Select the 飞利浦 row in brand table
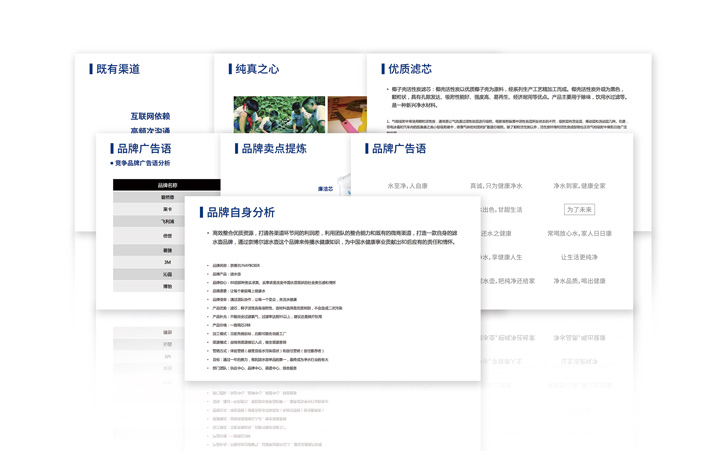The height and width of the screenshot is (451, 722). point(167,222)
